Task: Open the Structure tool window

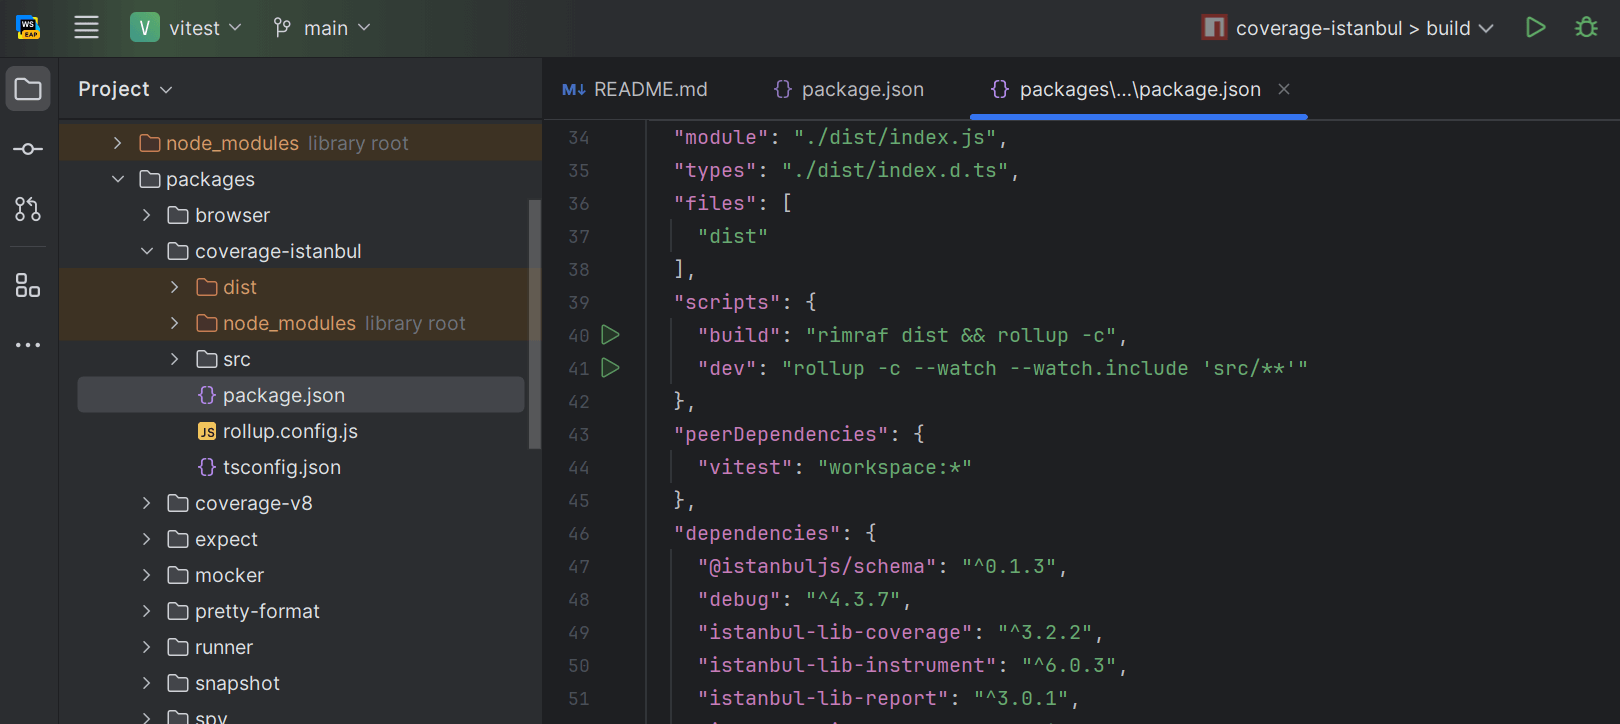Action: [x=28, y=286]
